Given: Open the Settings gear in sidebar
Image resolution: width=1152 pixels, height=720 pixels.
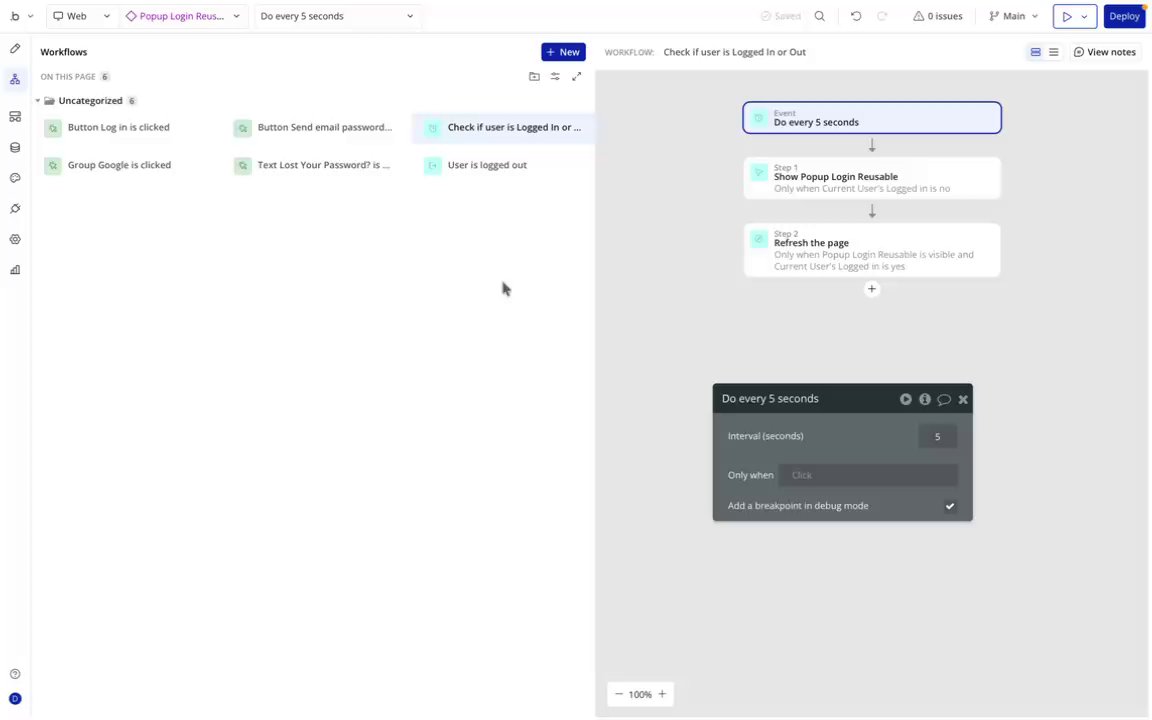Looking at the screenshot, I should (15, 240).
